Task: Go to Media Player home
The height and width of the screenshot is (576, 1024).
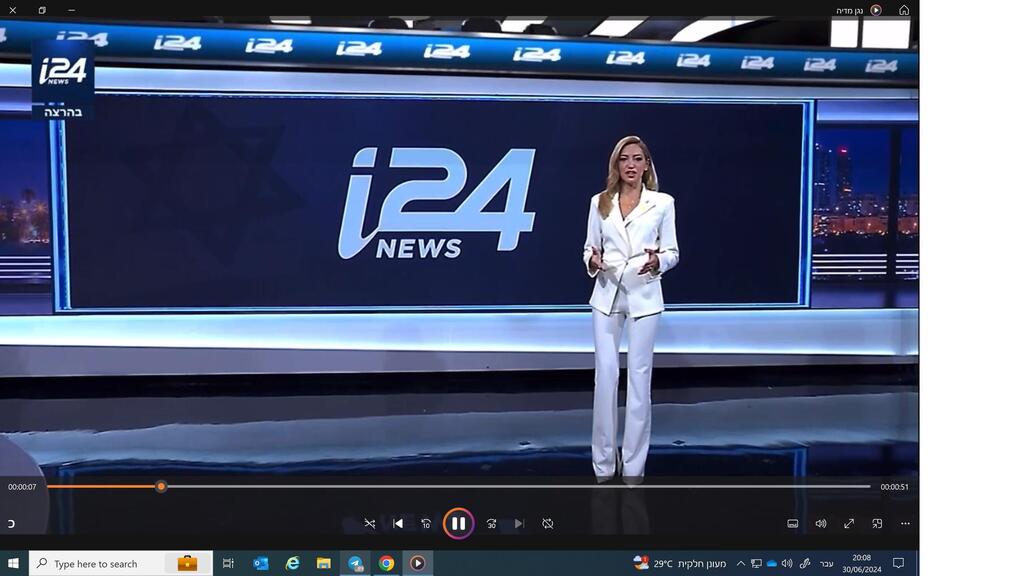Action: point(904,10)
